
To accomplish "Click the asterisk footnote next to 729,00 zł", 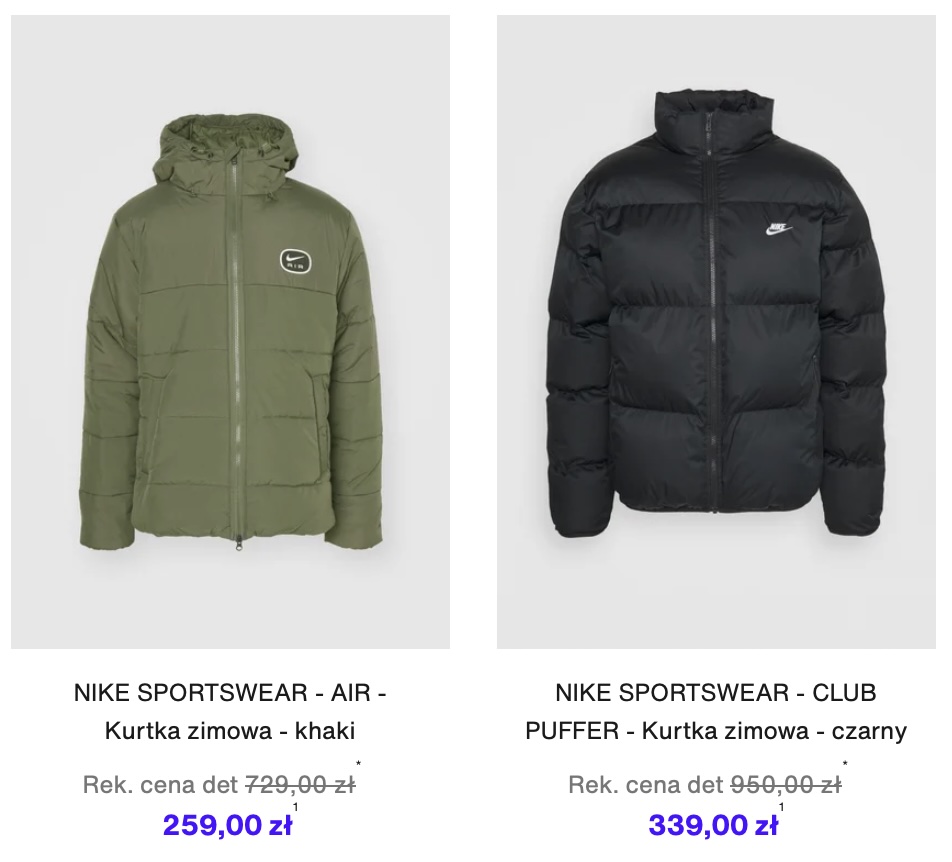I will [359, 764].
